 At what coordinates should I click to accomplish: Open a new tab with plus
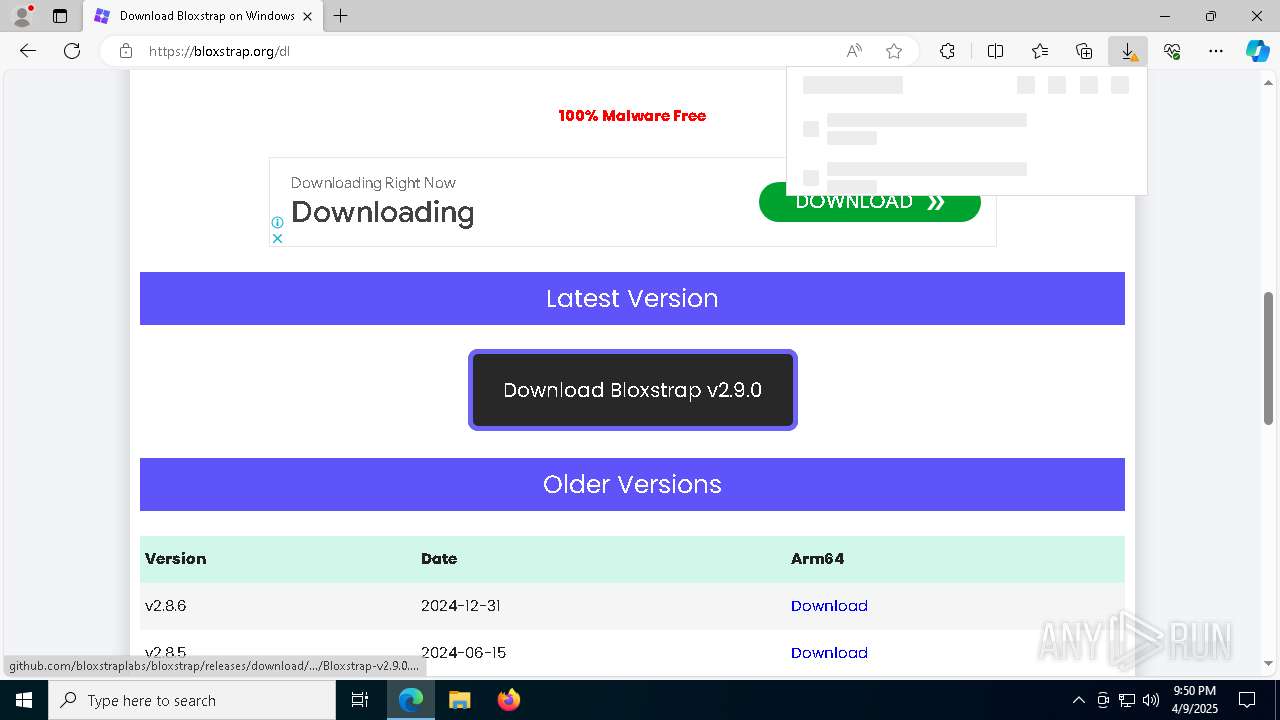click(x=341, y=16)
